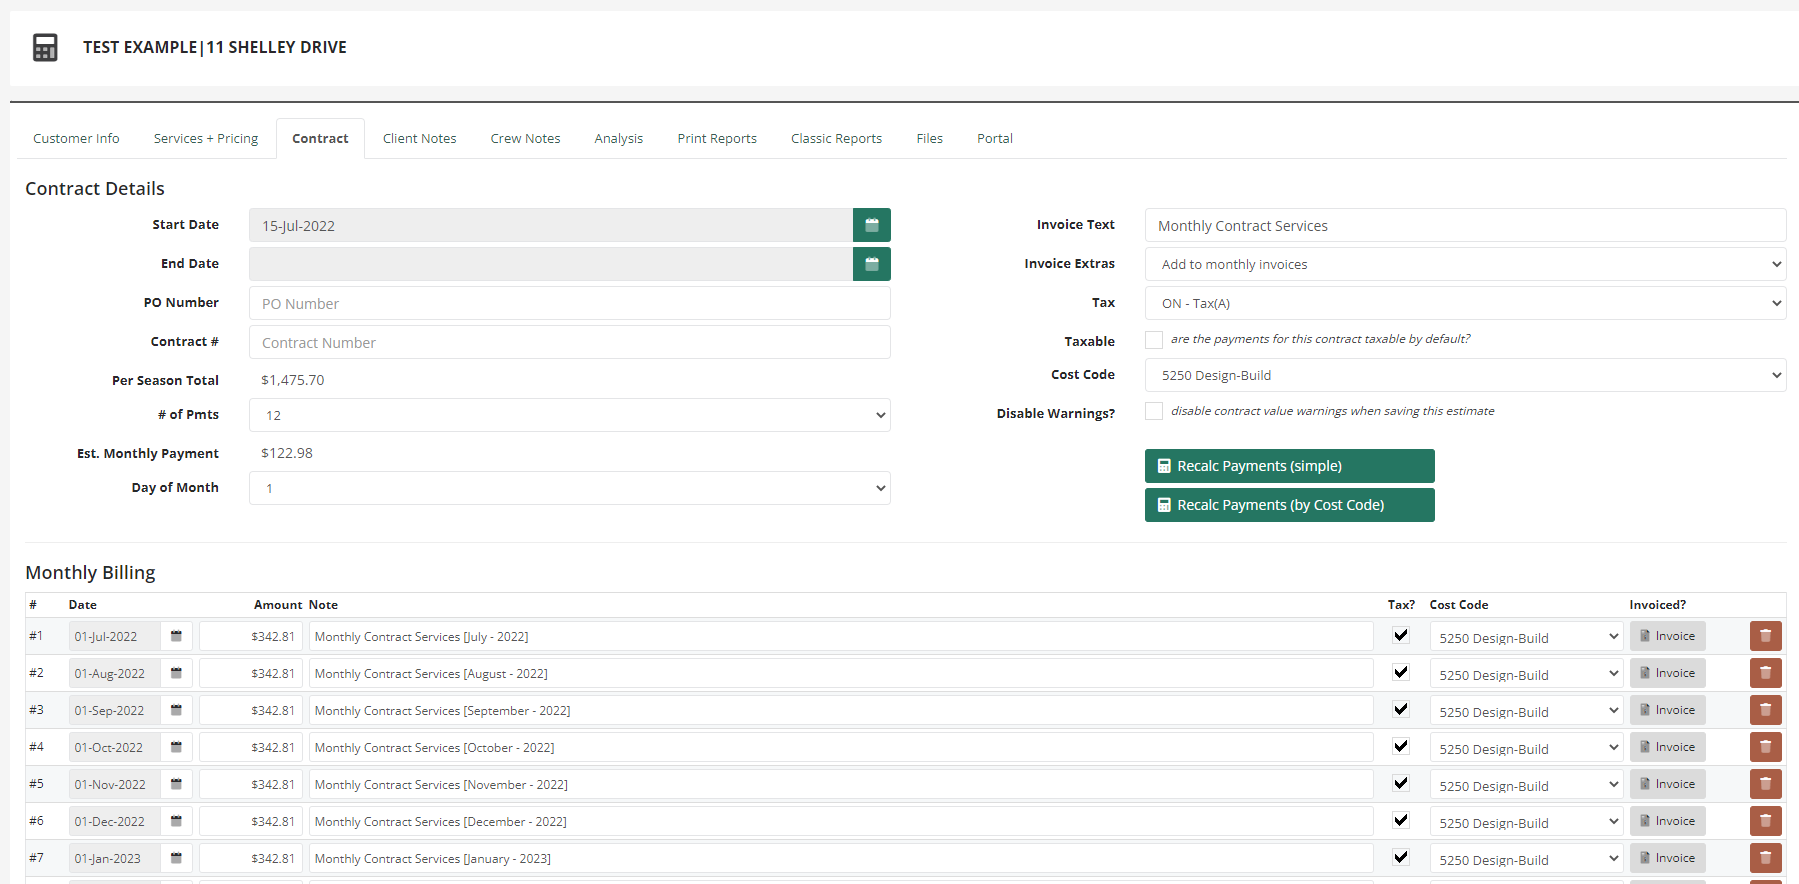Delete the October 2022 payment row
1799x884 pixels.
(1765, 747)
